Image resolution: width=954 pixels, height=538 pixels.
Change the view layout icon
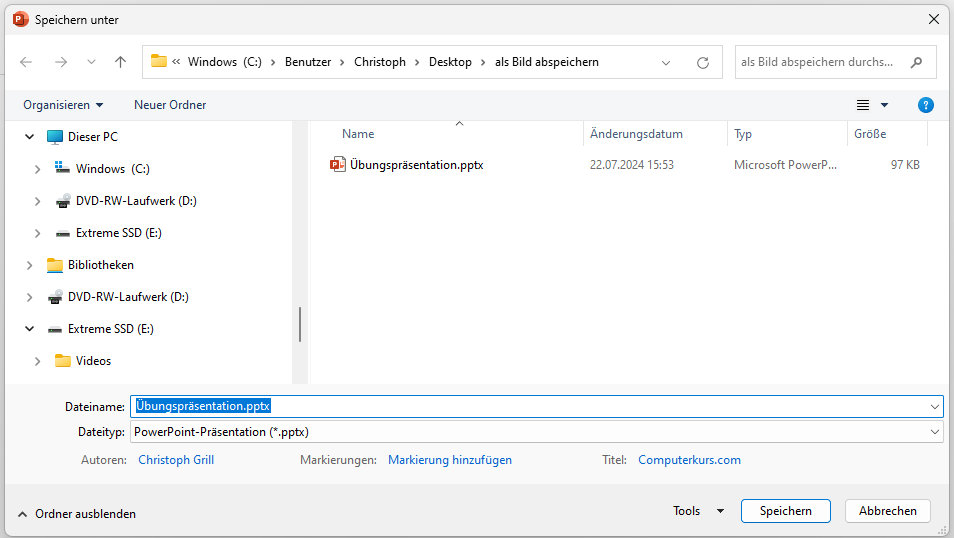pos(863,105)
